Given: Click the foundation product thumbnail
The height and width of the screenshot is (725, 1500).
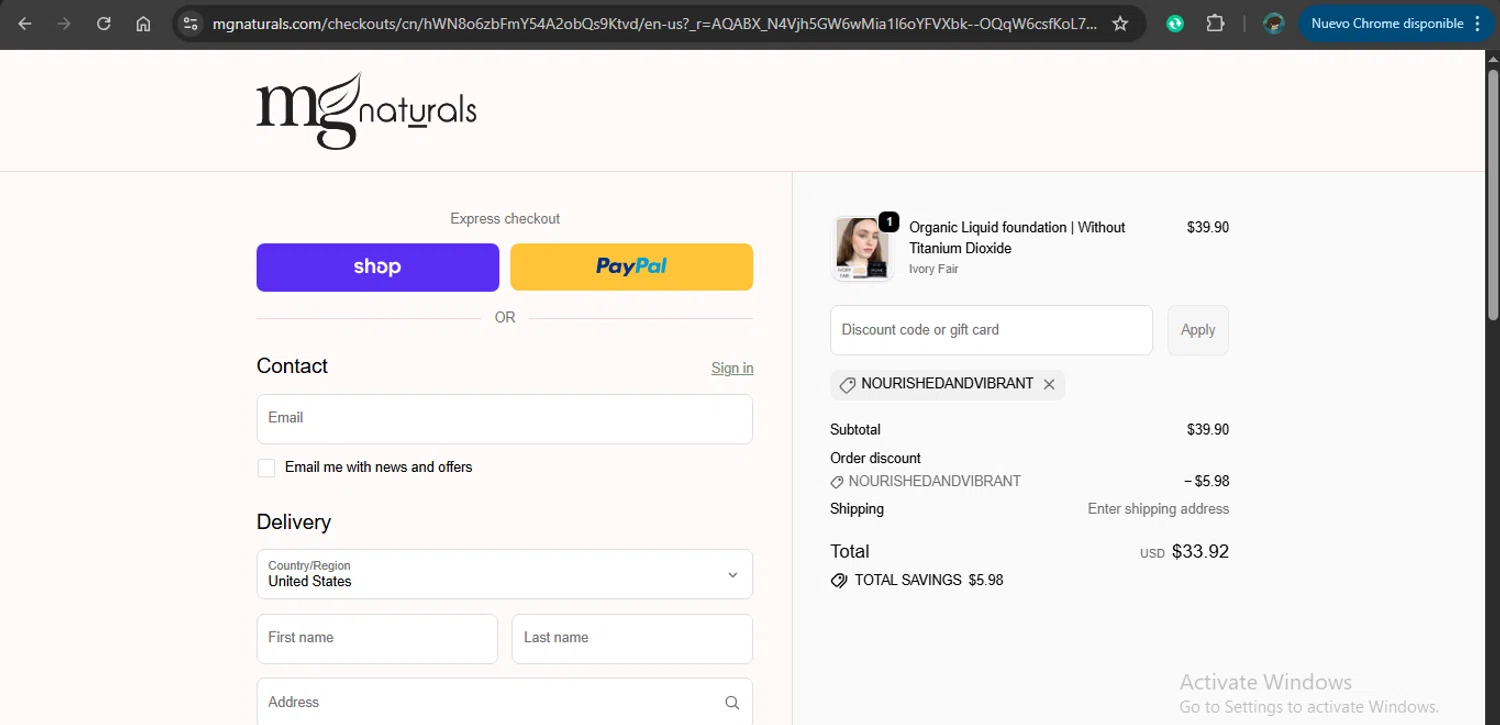Looking at the screenshot, I should [862, 248].
